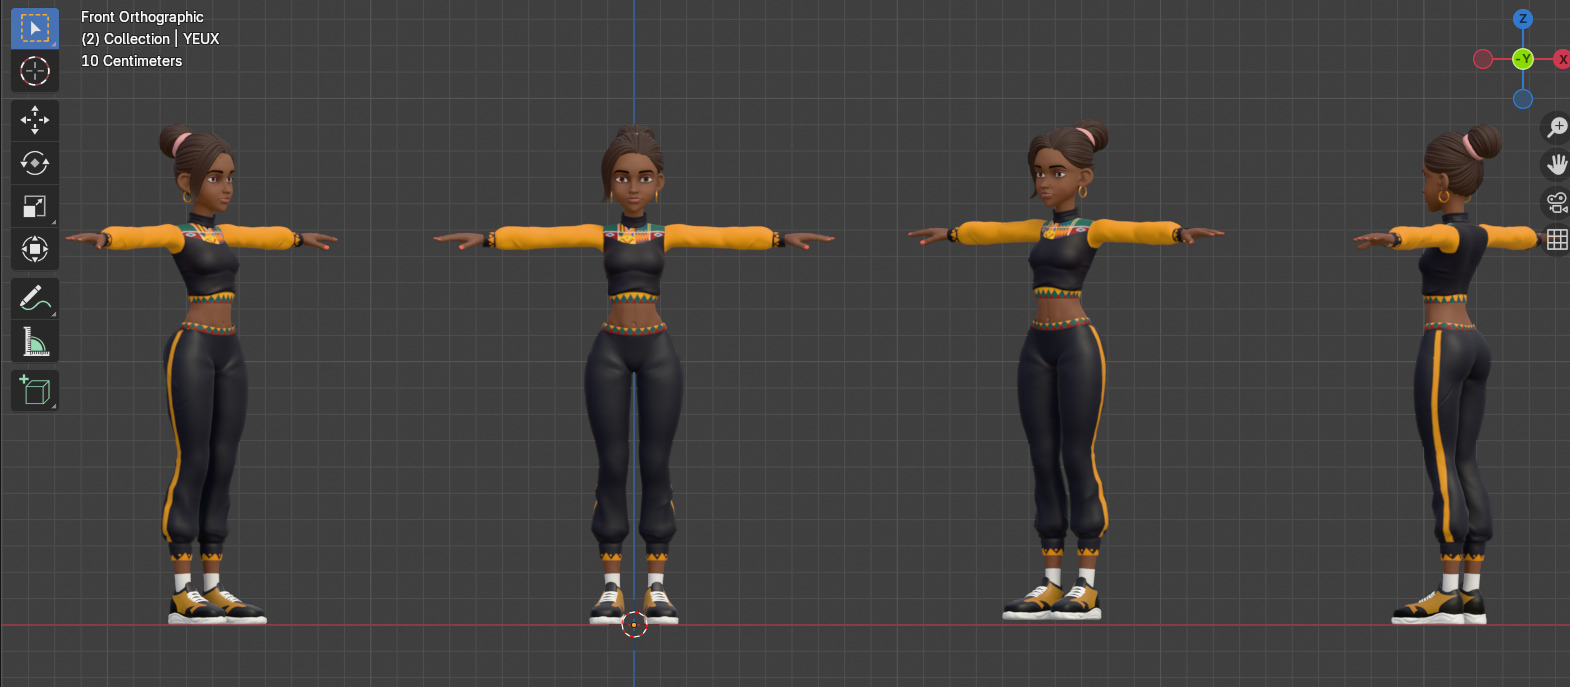The width and height of the screenshot is (1570, 687).
Task: Click the negative Z blue circle on gizmo
Action: pyautogui.click(x=1523, y=99)
